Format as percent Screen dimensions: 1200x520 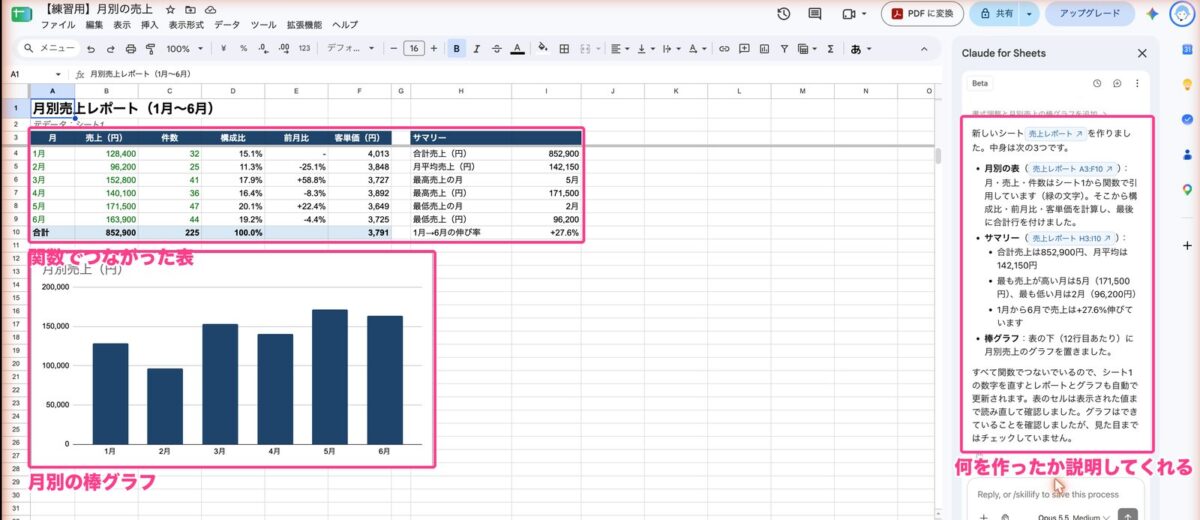(x=242, y=48)
